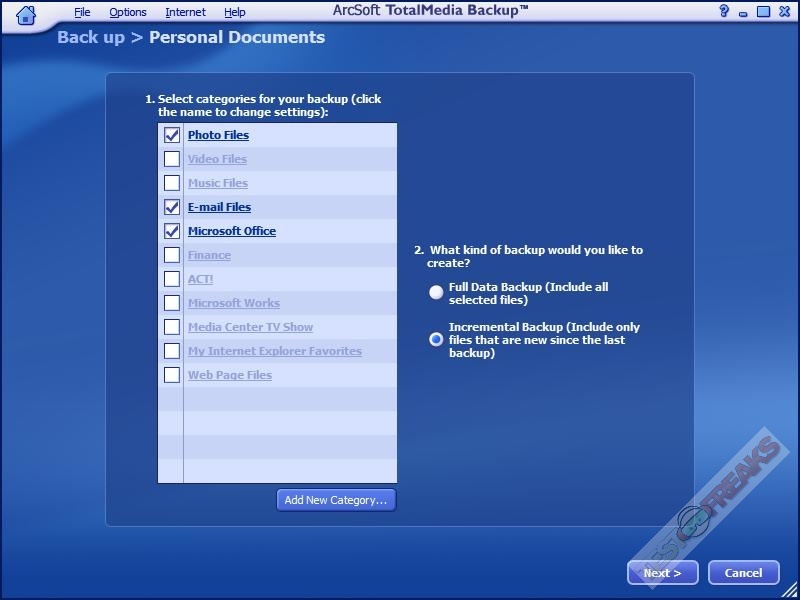Open the Internet menu
The image size is (800, 600).
pos(185,12)
